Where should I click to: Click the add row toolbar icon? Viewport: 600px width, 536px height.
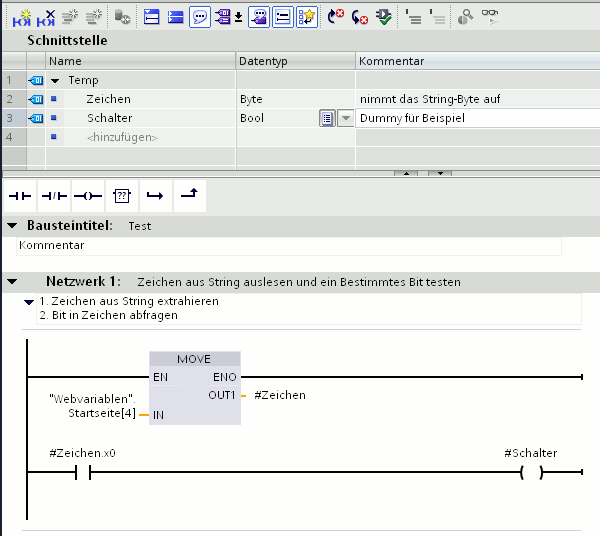(94, 17)
